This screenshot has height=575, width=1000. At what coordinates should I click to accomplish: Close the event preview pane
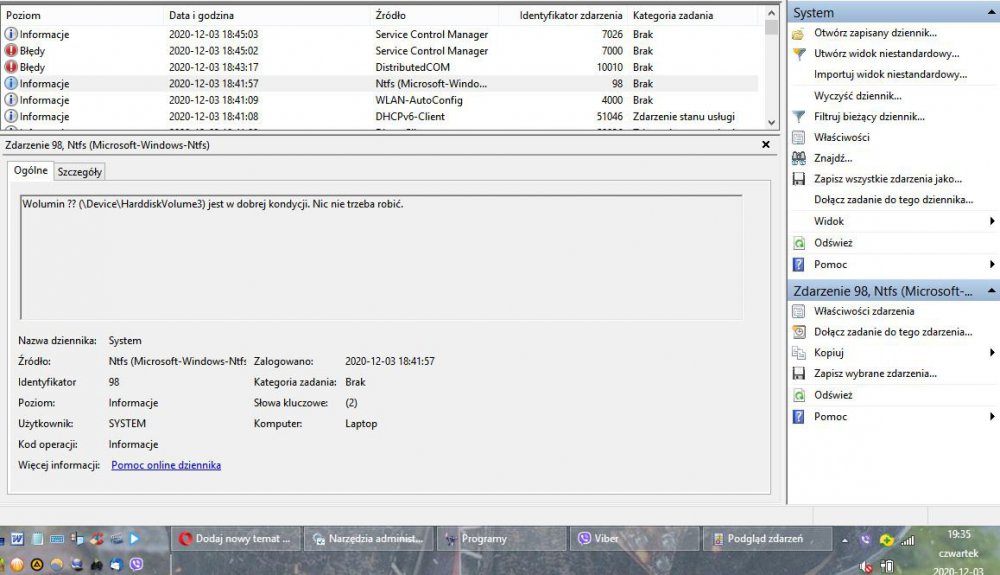coord(765,145)
